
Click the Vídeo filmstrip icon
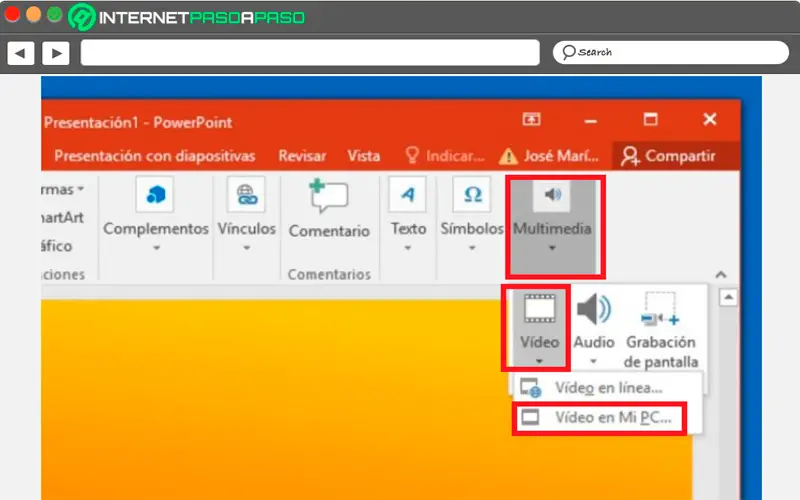click(x=539, y=309)
